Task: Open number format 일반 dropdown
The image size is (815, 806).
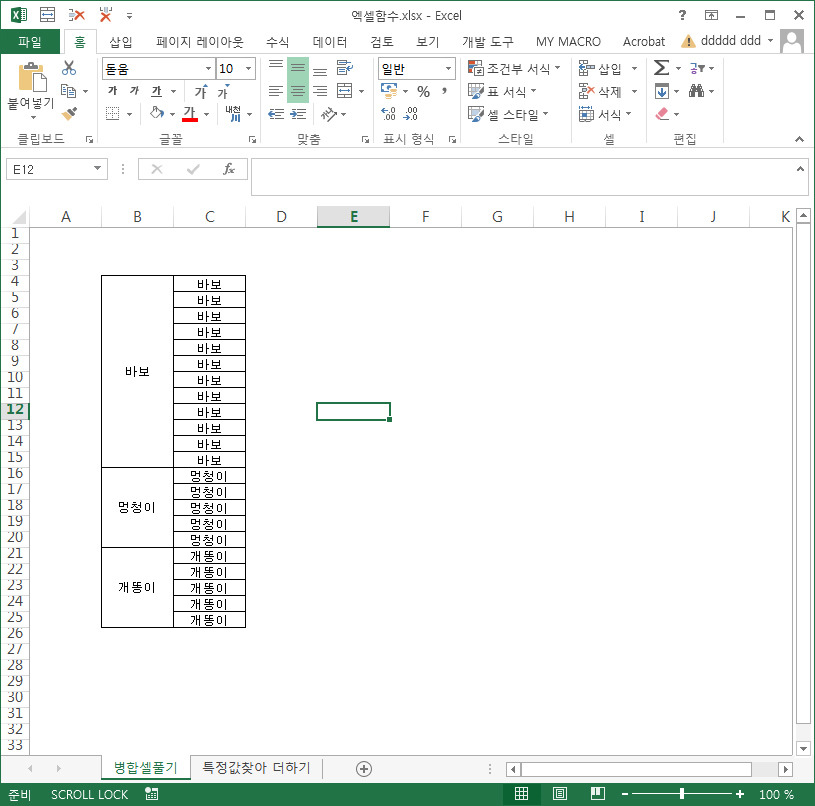Action: pyautogui.click(x=448, y=69)
